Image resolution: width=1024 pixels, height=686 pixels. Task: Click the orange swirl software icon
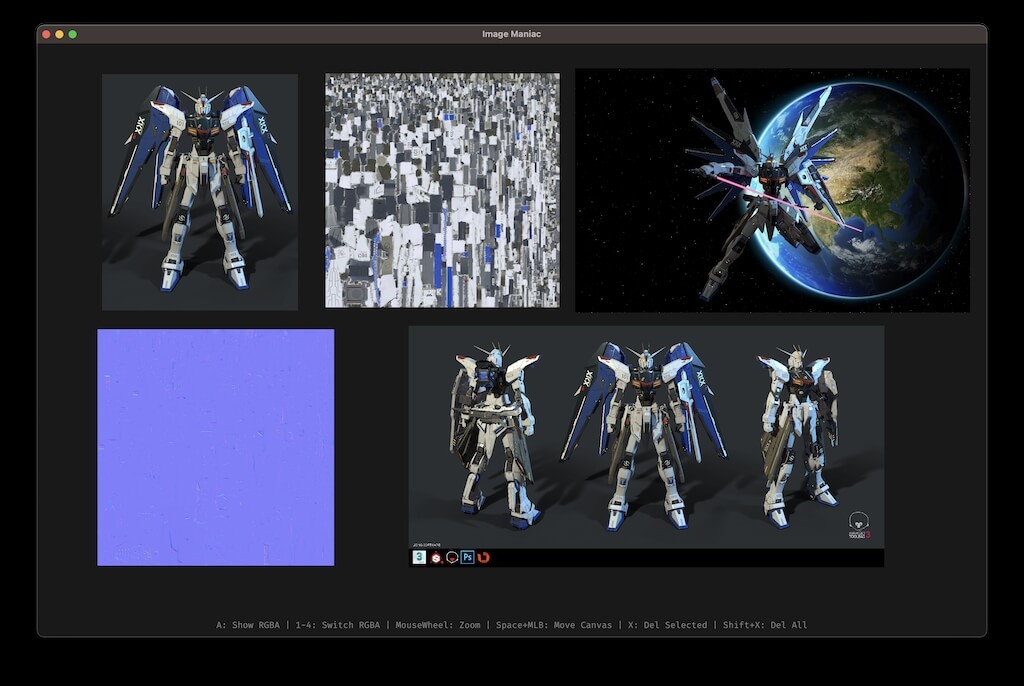click(x=484, y=557)
